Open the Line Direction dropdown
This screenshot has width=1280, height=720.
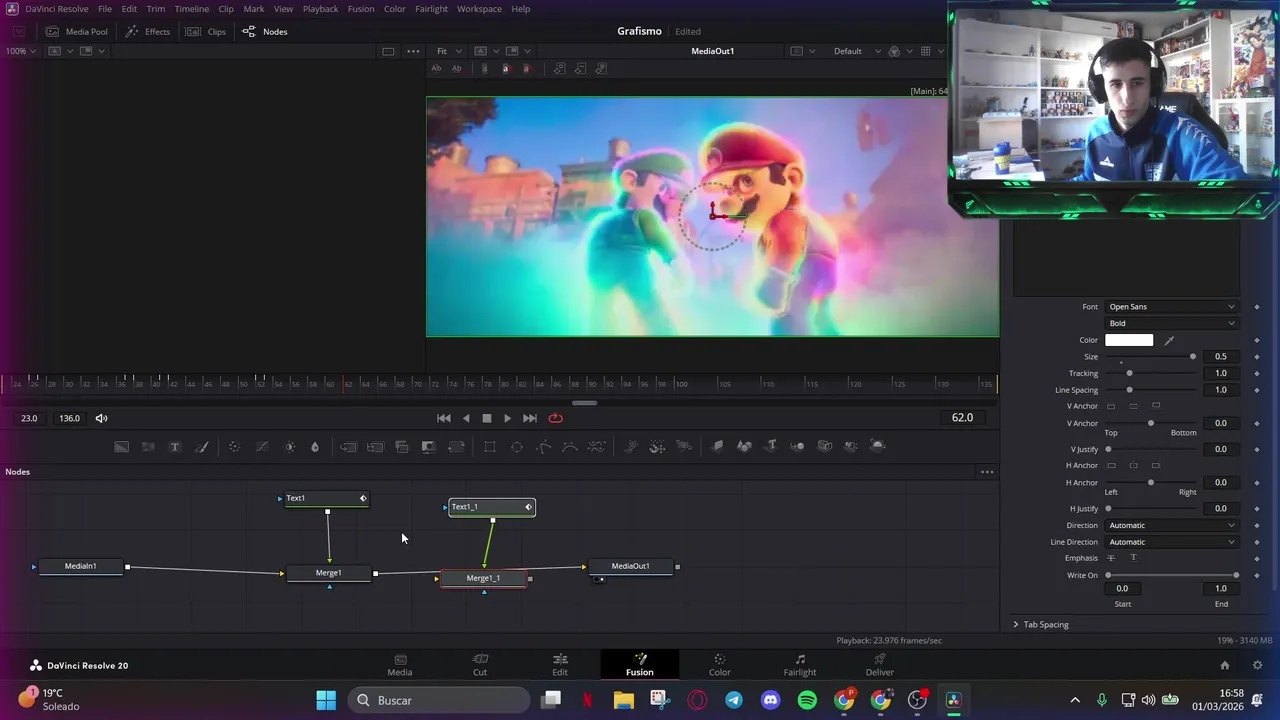coord(1171,542)
